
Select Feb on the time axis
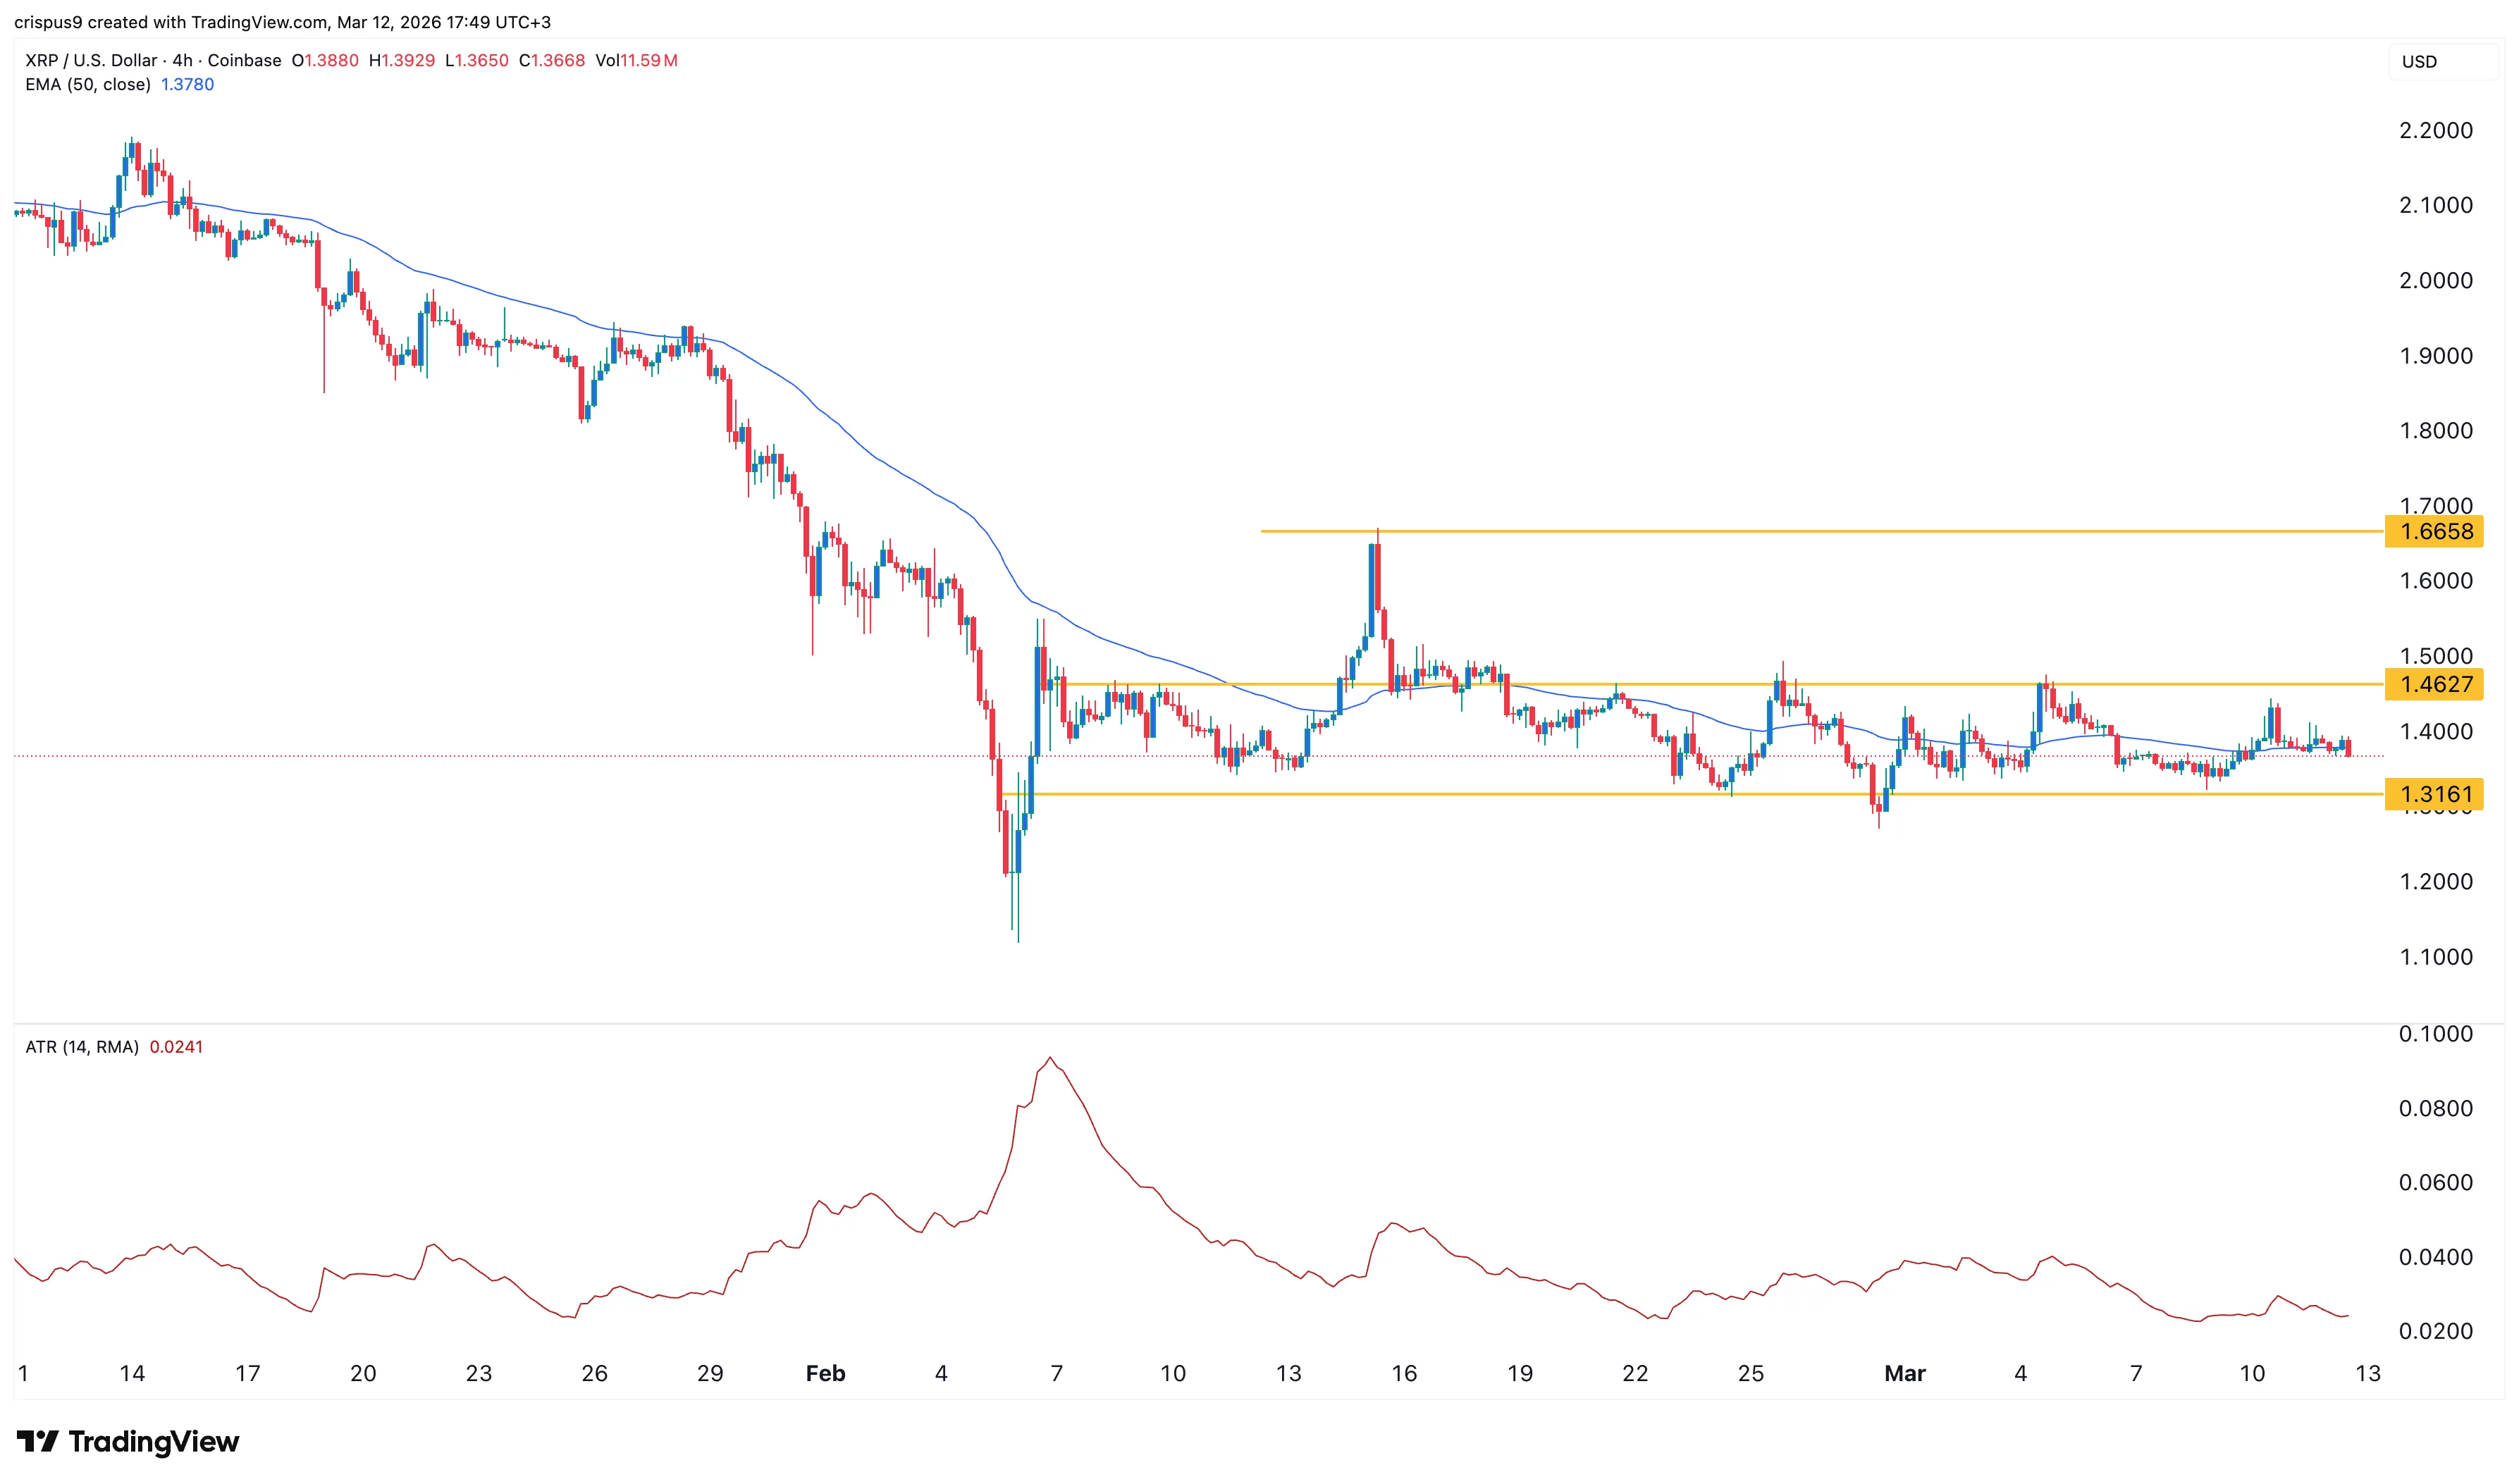pos(826,1373)
